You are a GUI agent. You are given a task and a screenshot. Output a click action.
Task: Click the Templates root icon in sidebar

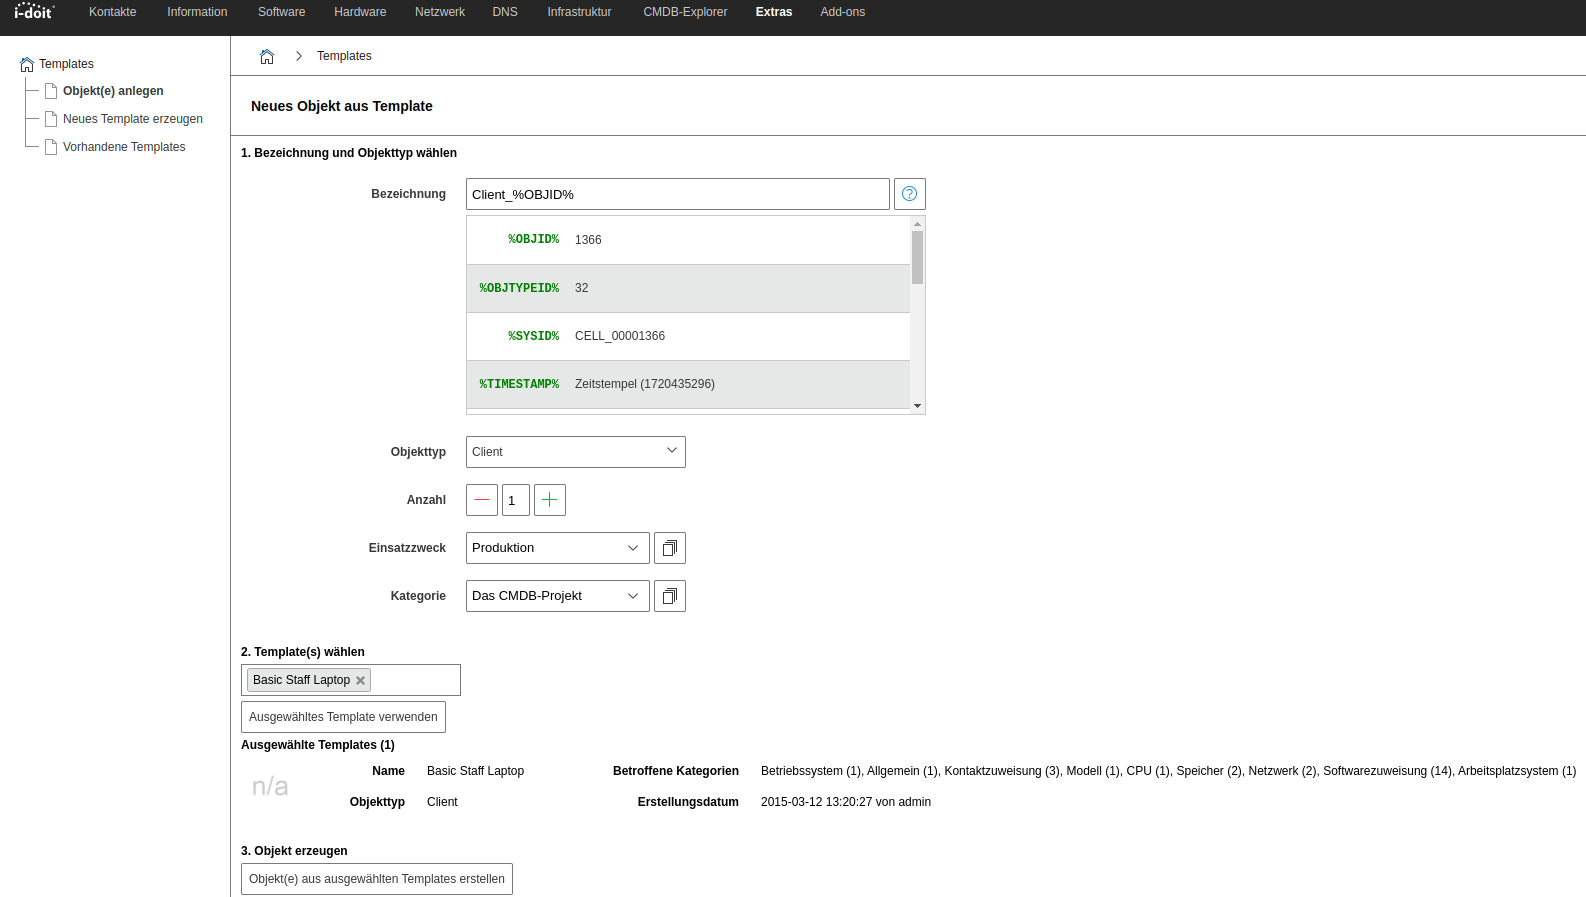tap(27, 64)
